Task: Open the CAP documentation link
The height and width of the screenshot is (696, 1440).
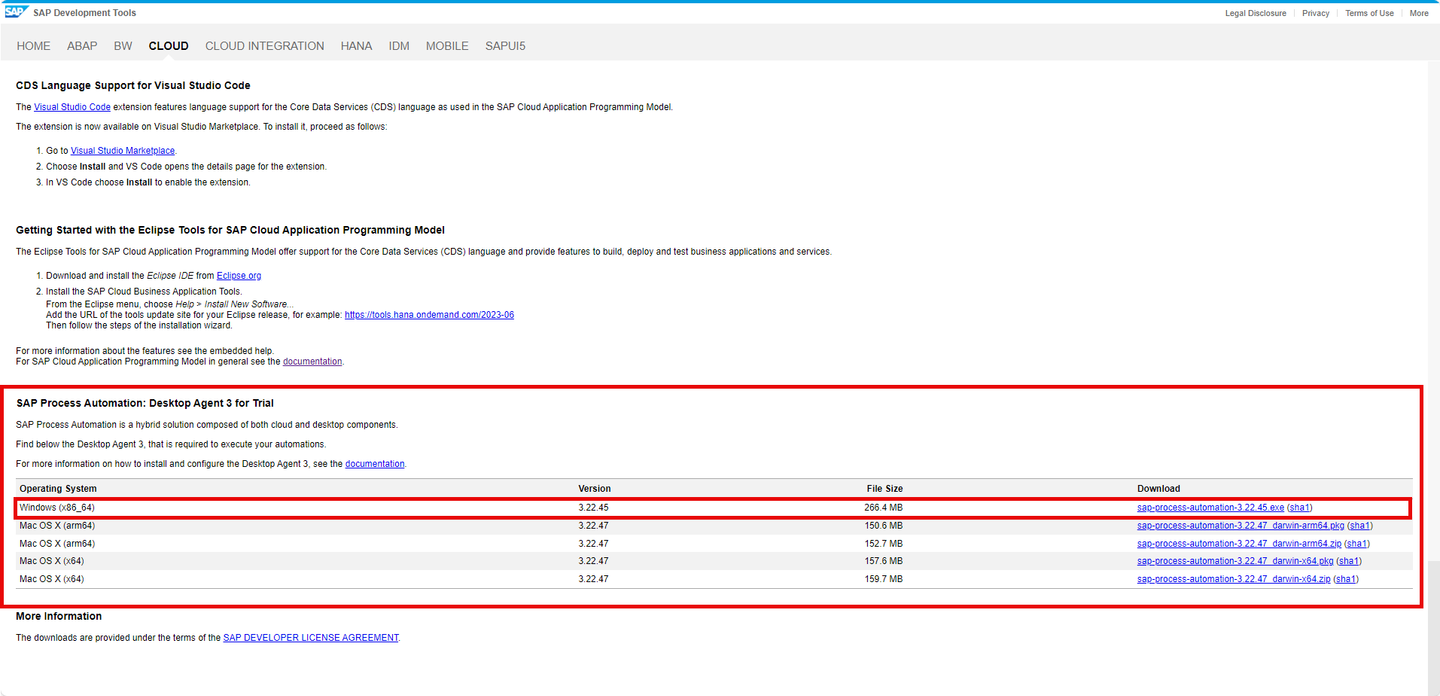Action: [312, 361]
